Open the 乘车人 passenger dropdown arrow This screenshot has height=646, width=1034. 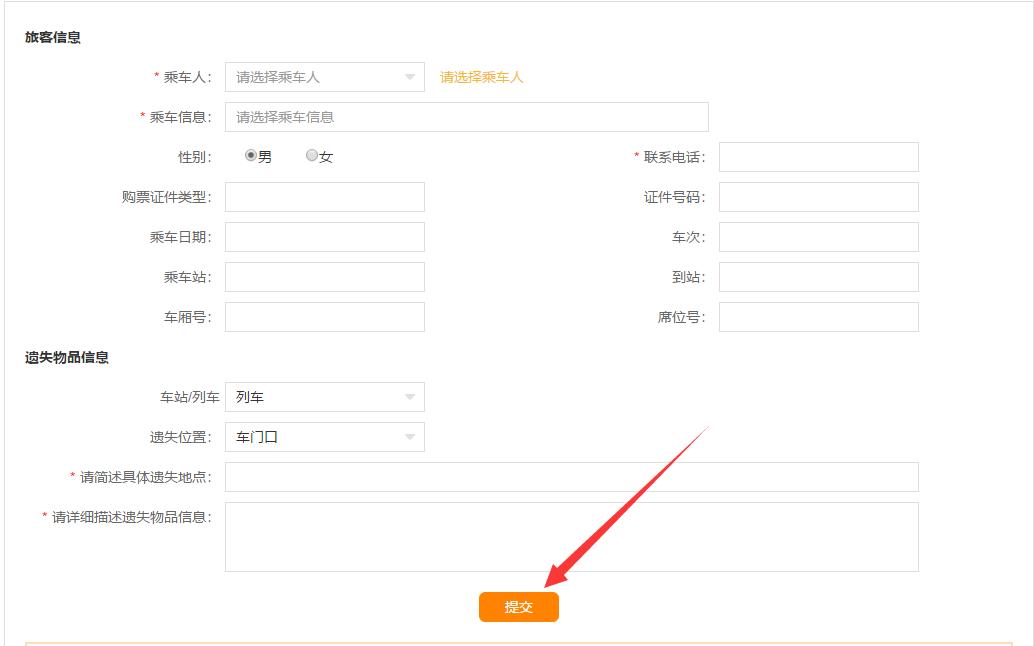click(x=409, y=77)
